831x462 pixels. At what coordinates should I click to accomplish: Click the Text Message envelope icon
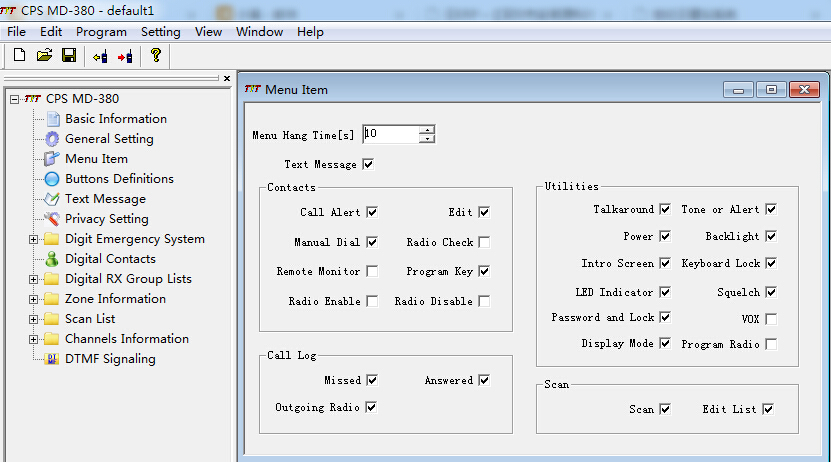pyautogui.click(x=52, y=199)
